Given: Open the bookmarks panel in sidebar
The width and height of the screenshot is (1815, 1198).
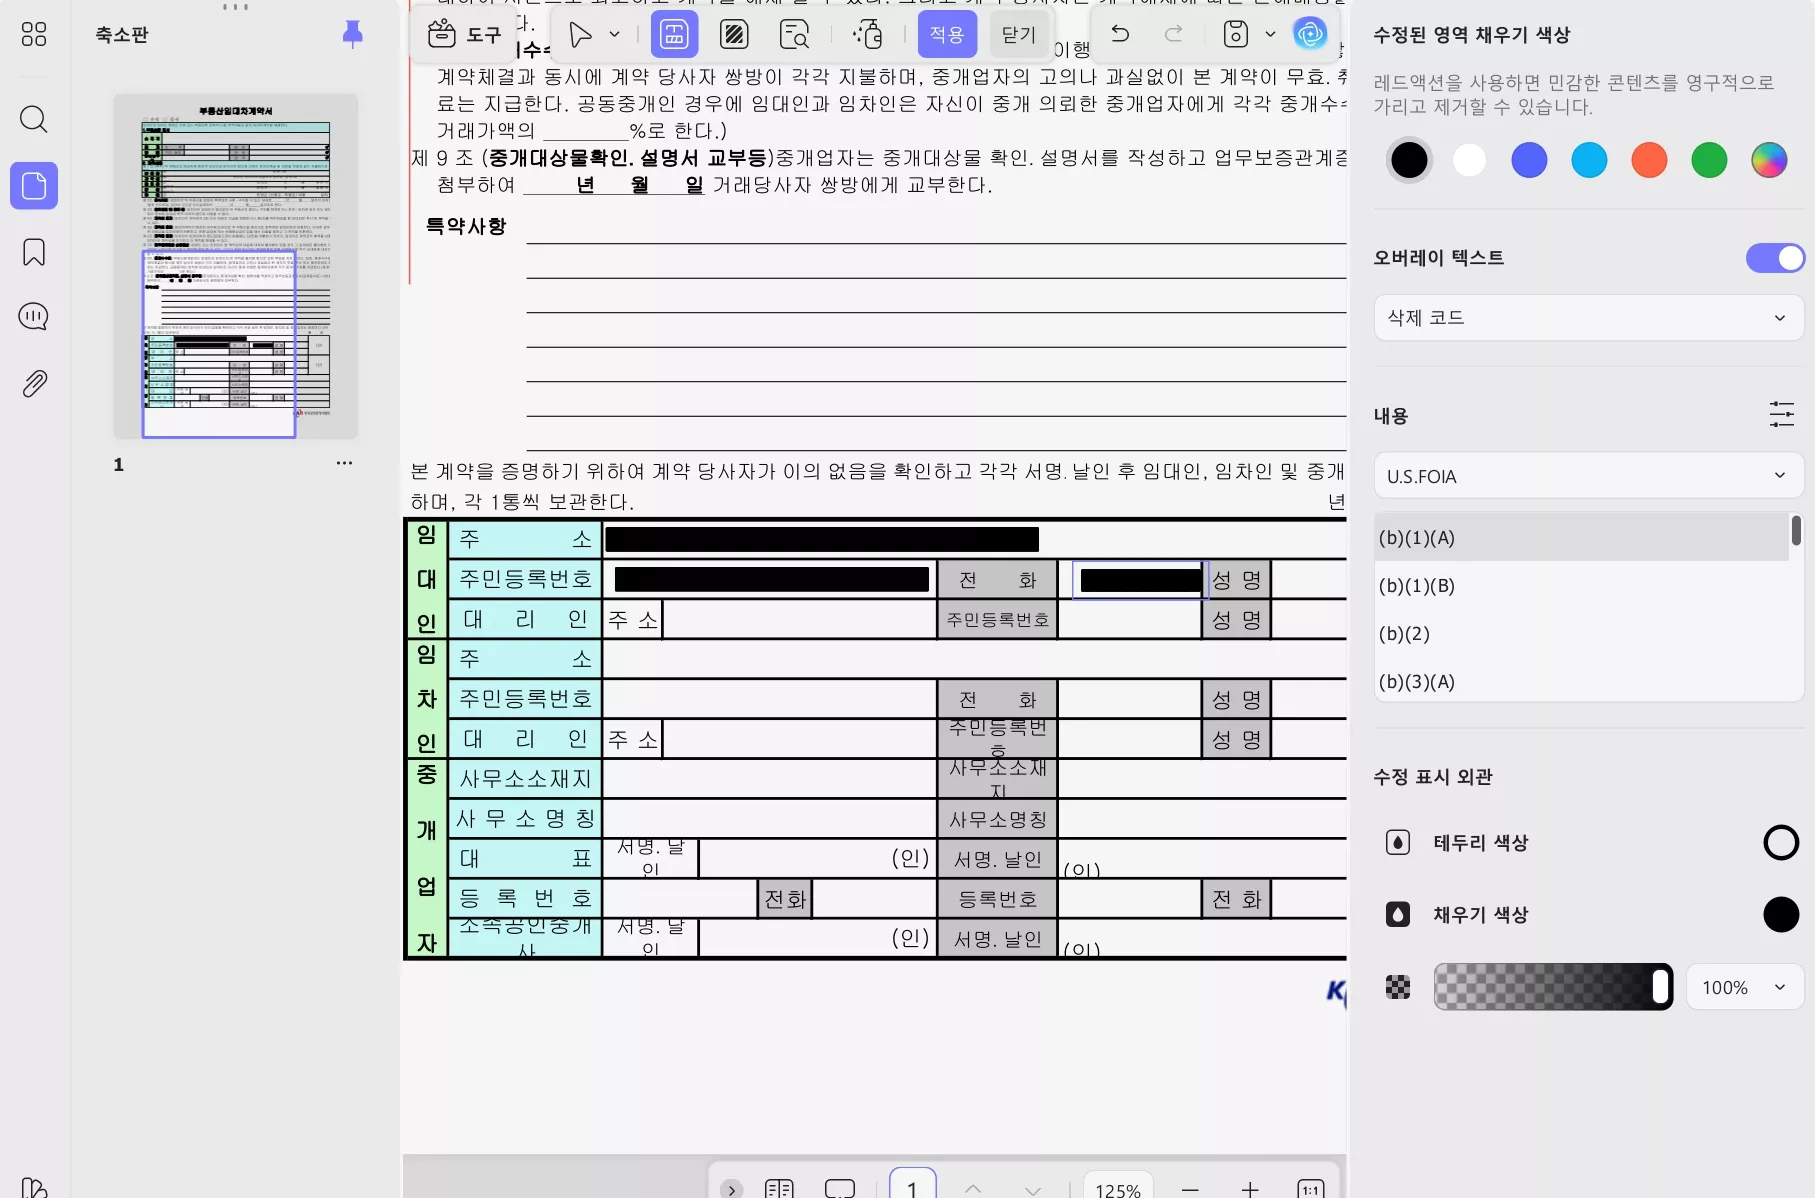Looking at the screenshot, I should (33, 253).
